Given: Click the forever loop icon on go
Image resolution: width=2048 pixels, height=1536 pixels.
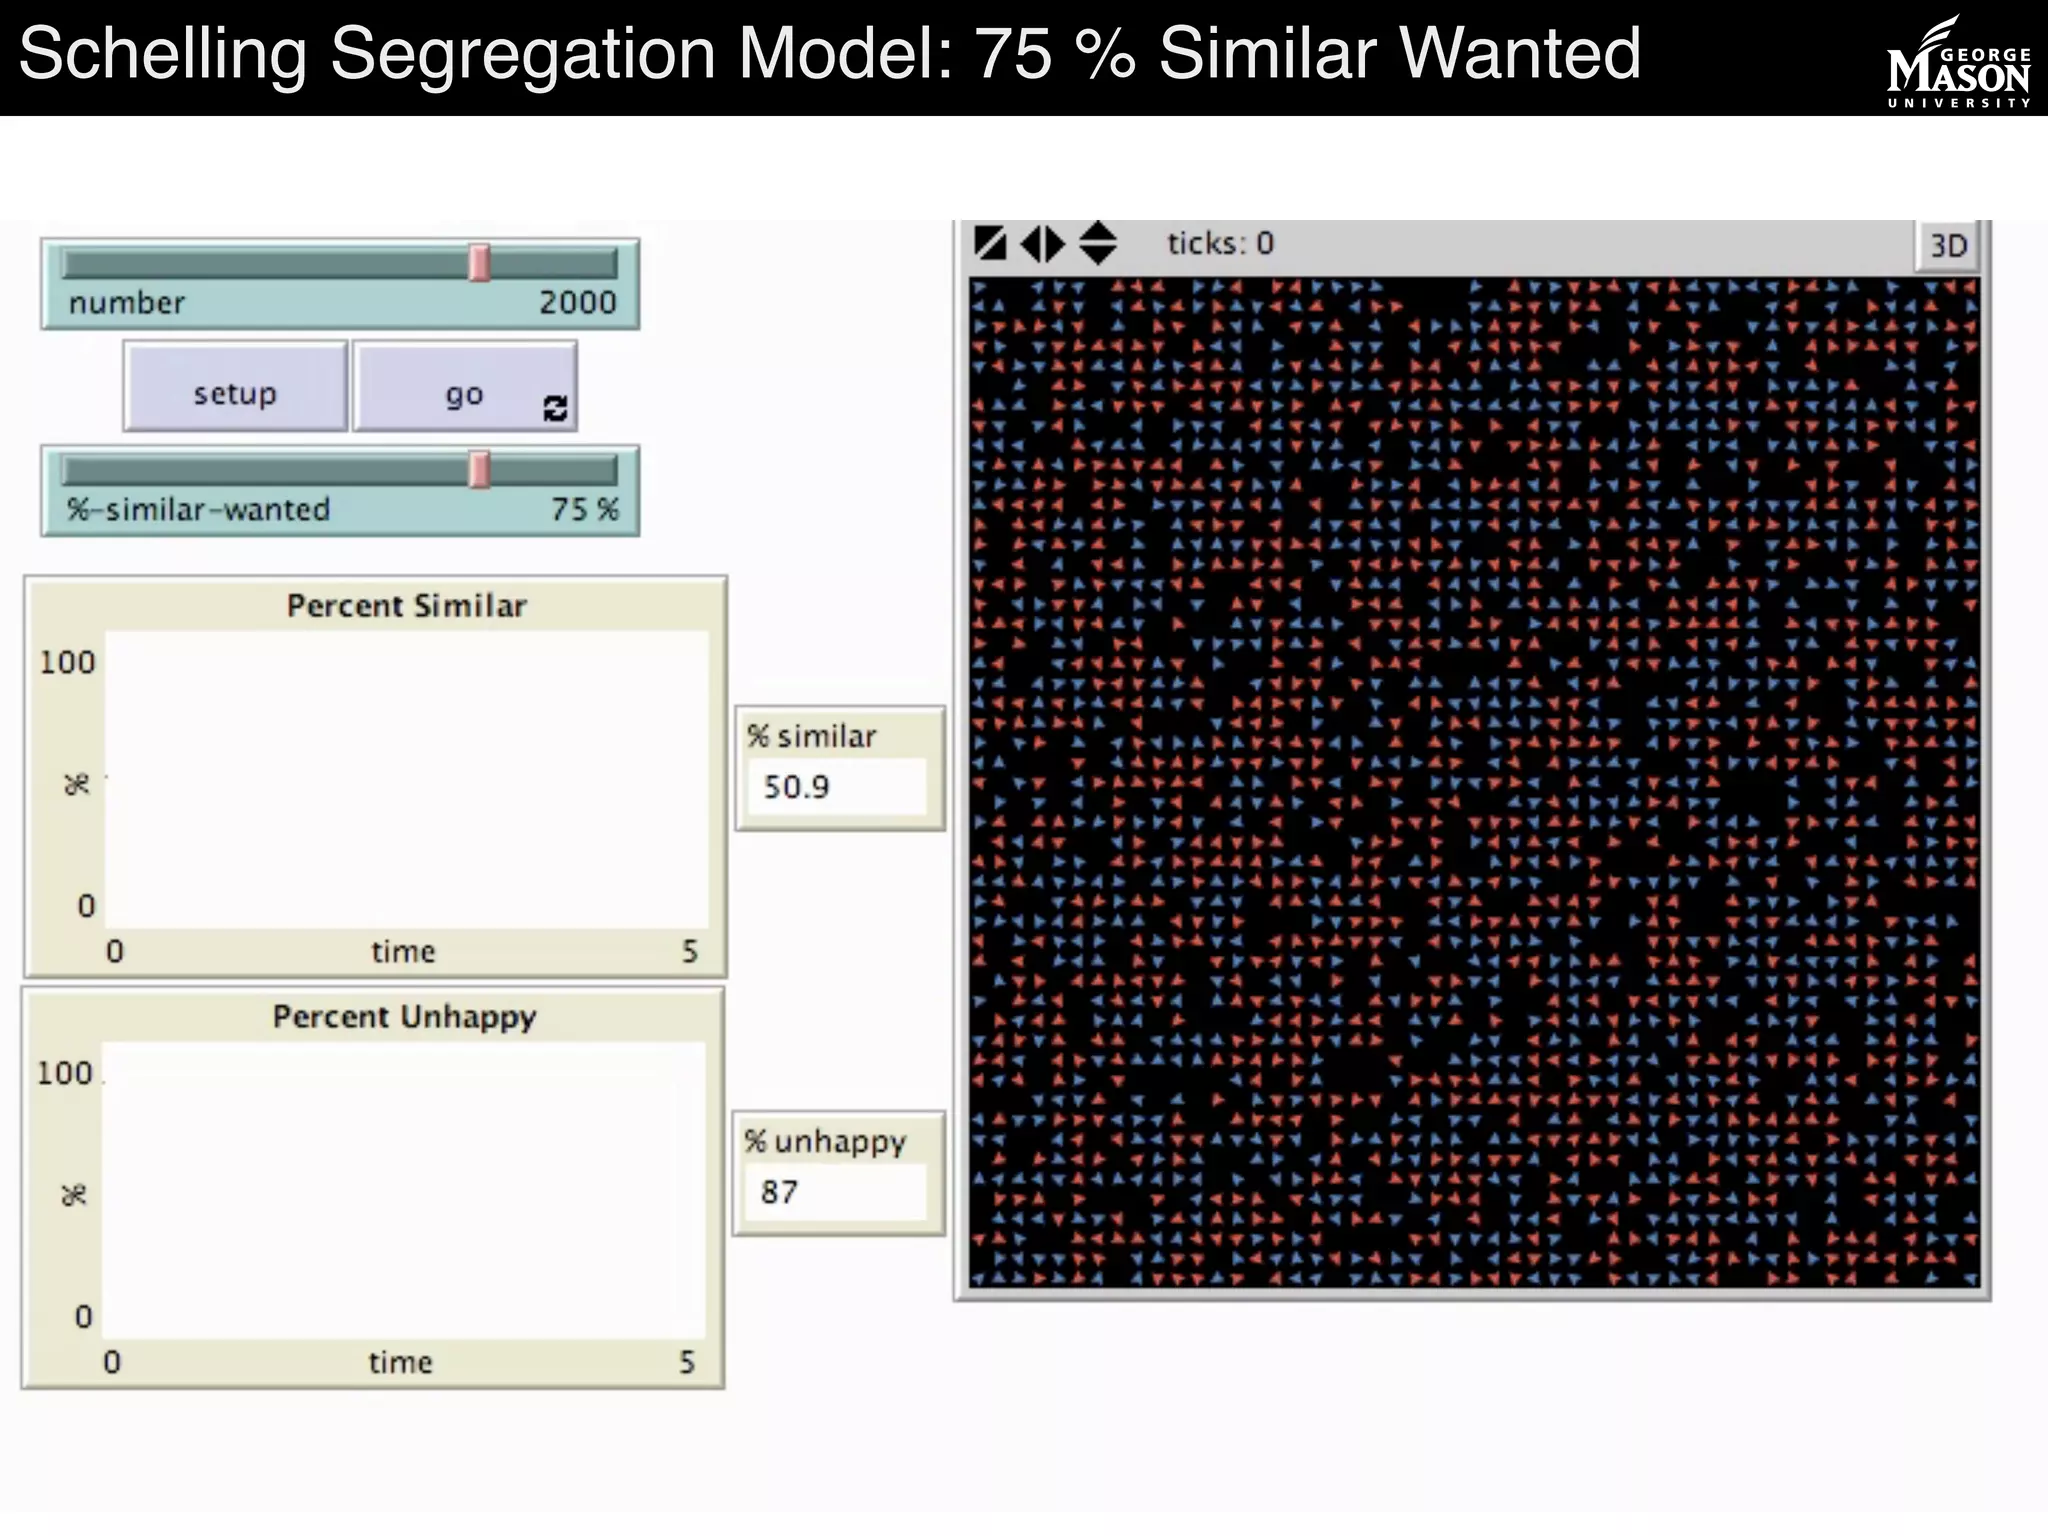Looking at the screenshot, I should tap(555, 407).
